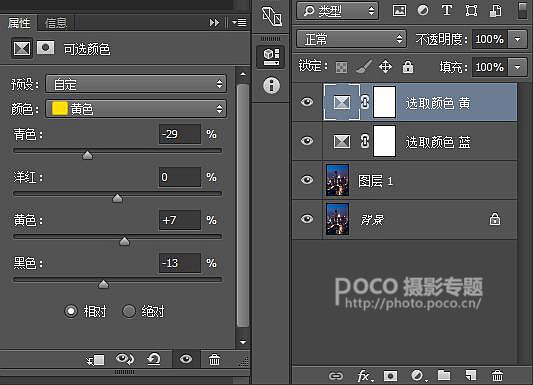Open the Properties panel flyout menu
533x385 pixels.
click(x=239, y=22)
